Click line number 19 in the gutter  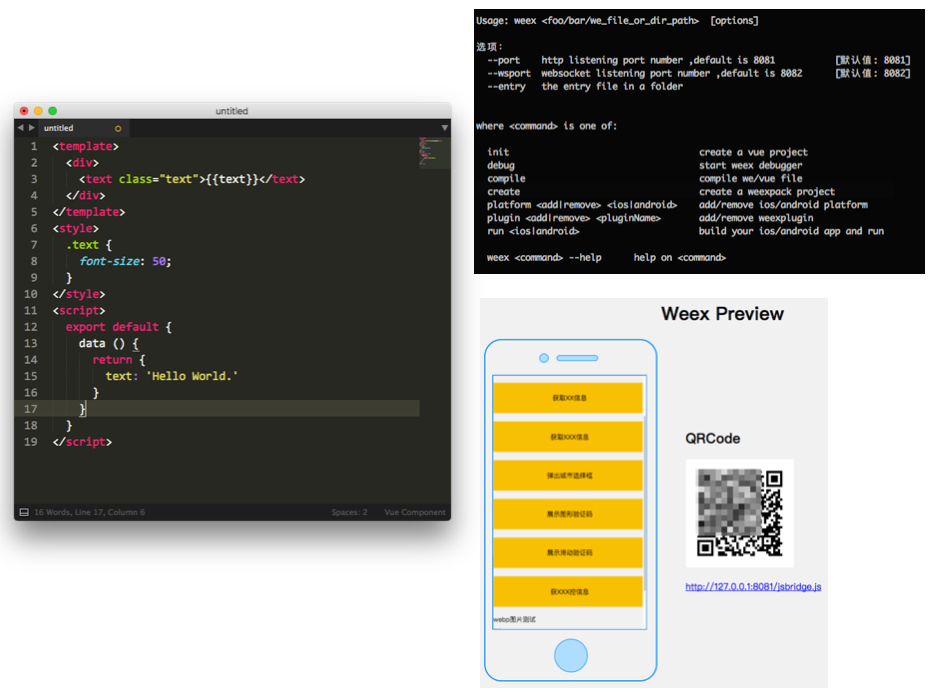30,442
